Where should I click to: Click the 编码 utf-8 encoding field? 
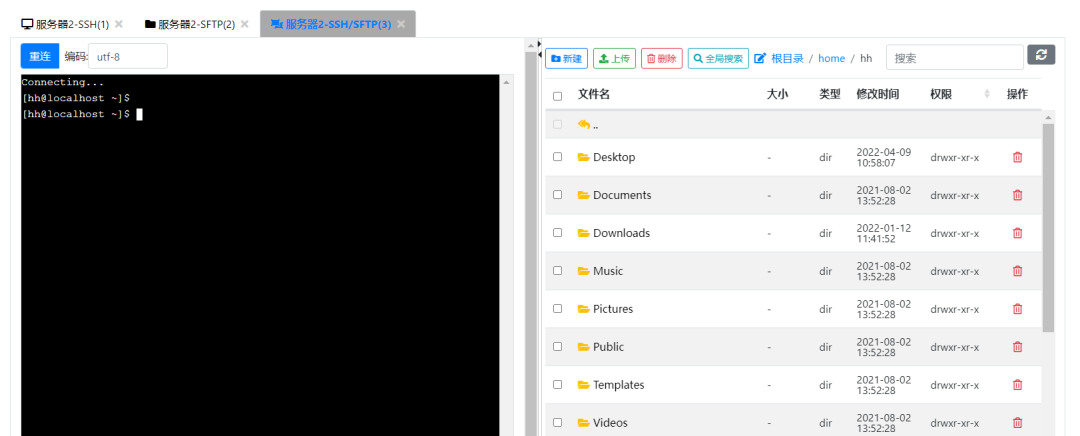[x=128, y=56]
